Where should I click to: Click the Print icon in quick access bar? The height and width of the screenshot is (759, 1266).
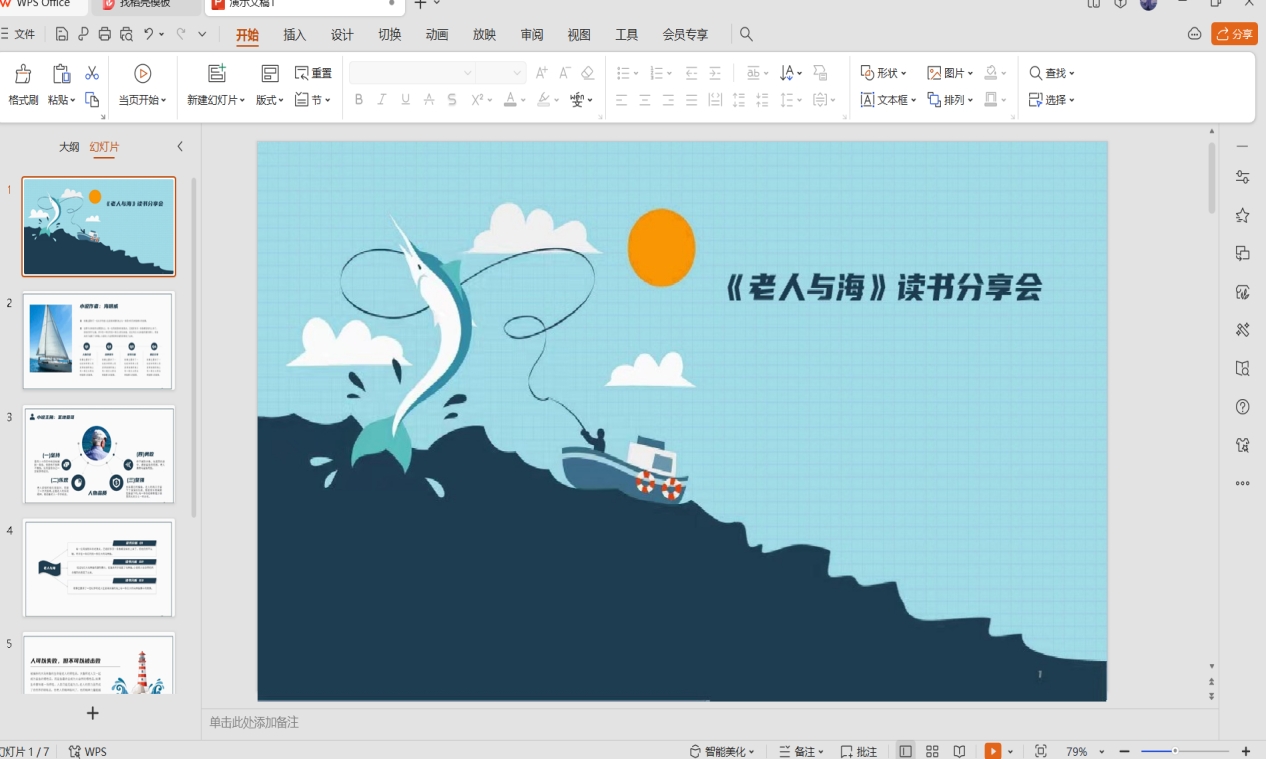pyautogui.click(x=105, y=35)
